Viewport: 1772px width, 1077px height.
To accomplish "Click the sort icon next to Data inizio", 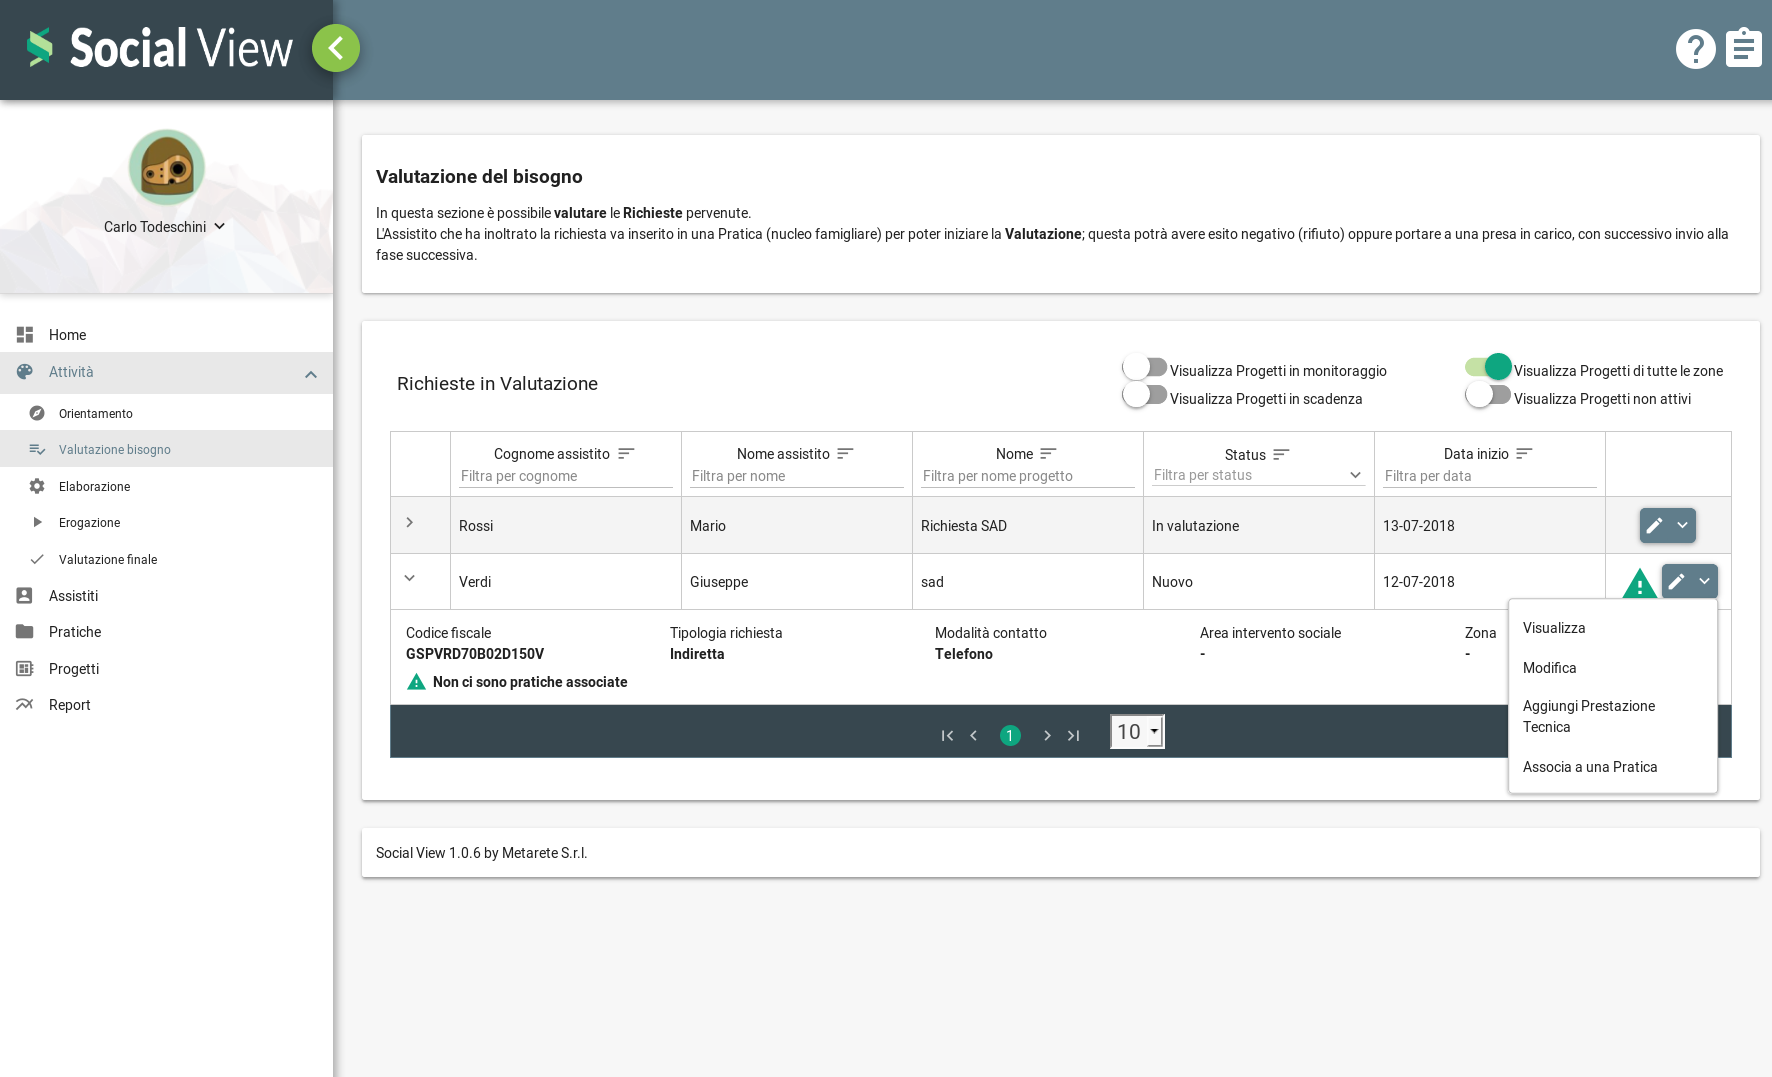I will coord(1524,454).
